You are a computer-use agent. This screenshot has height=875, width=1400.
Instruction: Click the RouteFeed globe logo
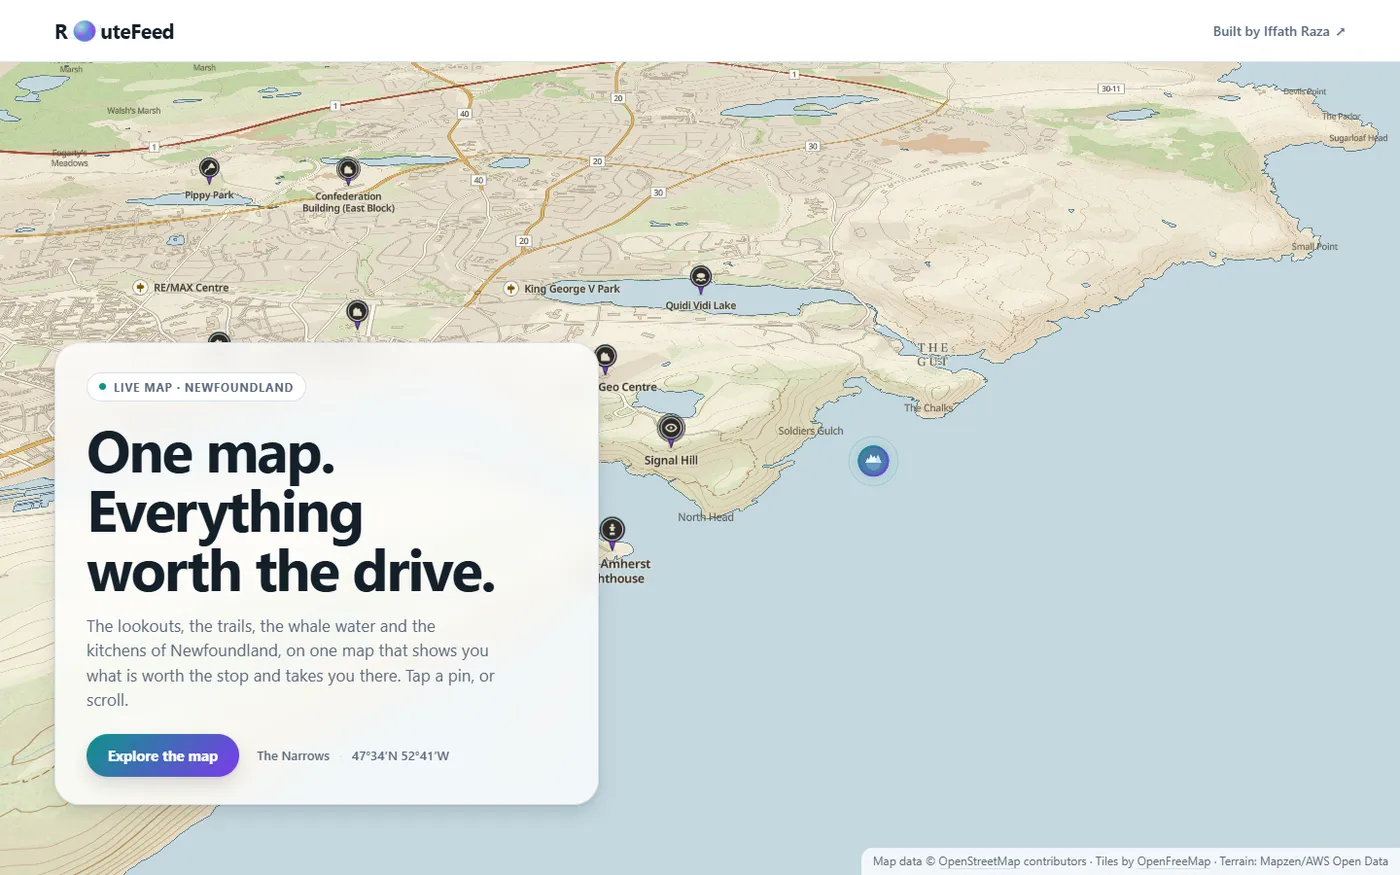coord(85,31)
